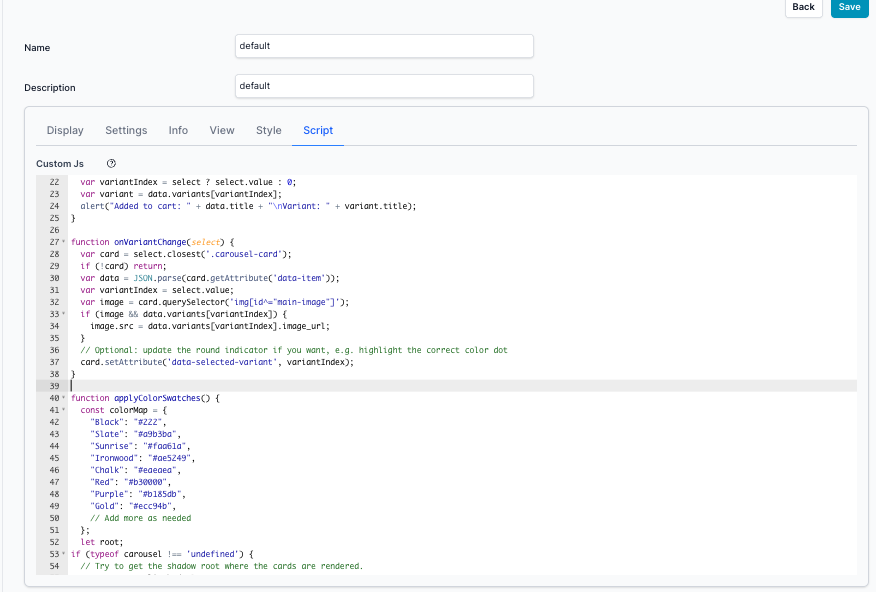Click the "Try to get the shadow root" comment

pos(222,566)
